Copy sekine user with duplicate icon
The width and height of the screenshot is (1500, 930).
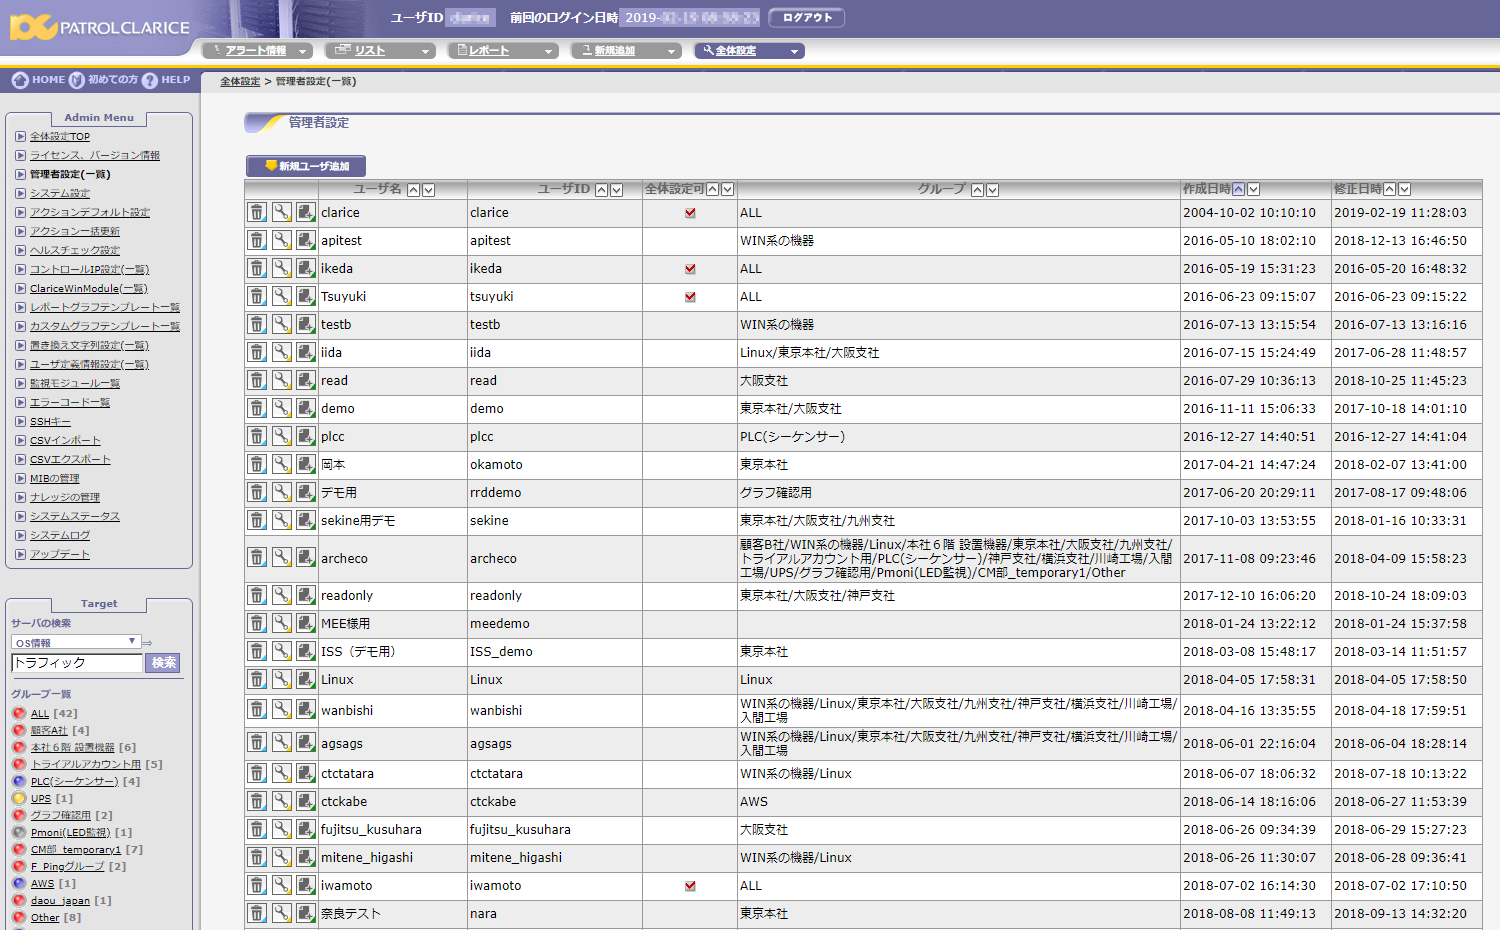pyautogui.click(x=306, y=520)
